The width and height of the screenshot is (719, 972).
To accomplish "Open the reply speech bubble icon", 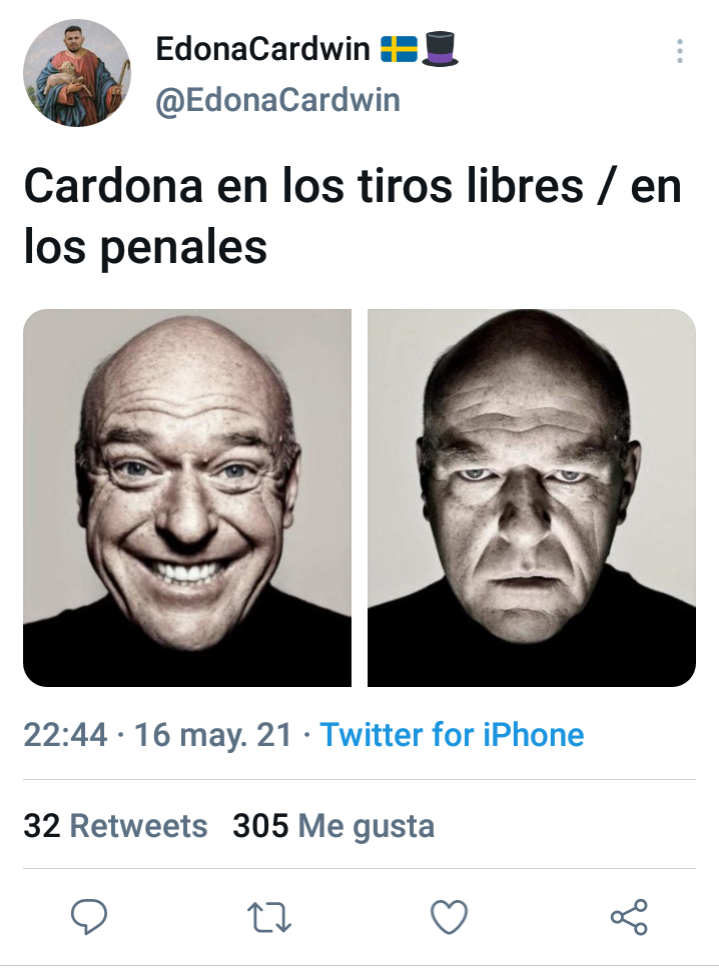I will [89, 917].
